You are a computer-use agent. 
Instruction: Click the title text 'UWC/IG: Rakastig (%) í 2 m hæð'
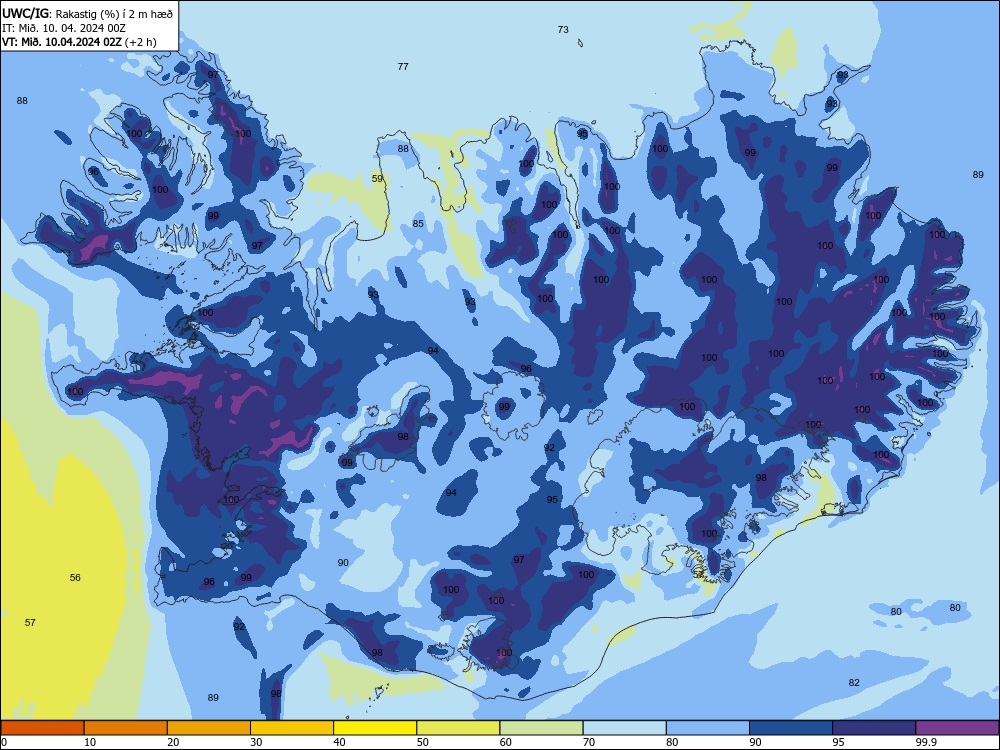pyautogui.click(x=87, y=13)
